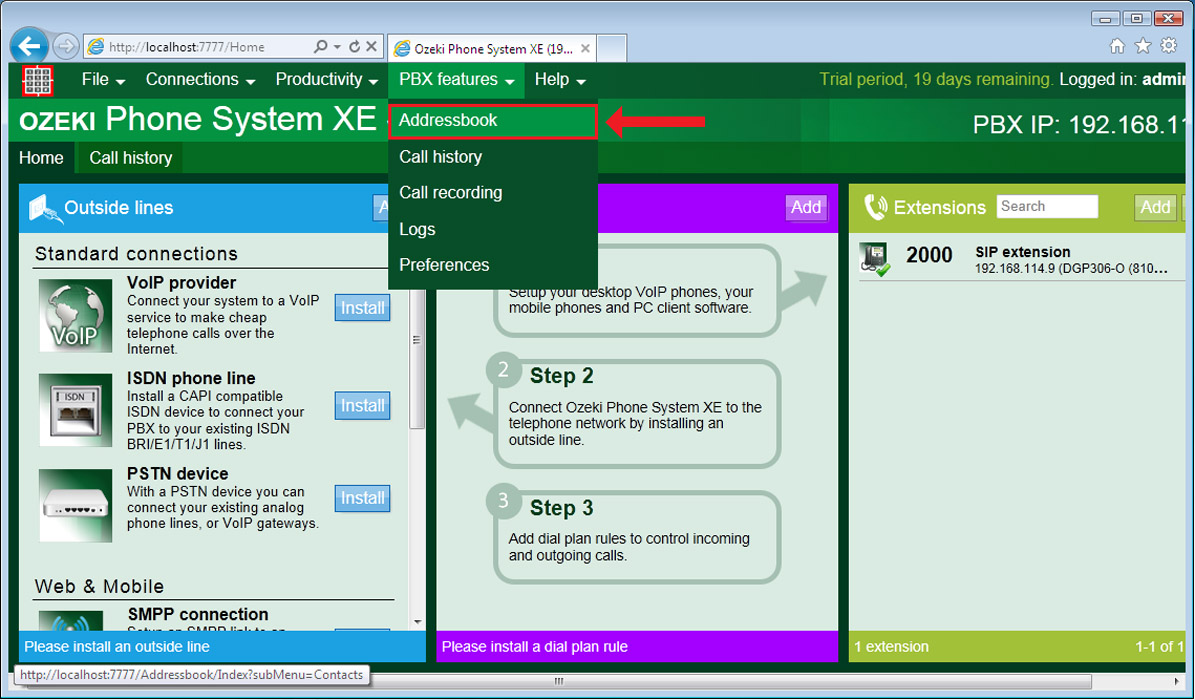Click the browser Forward arrow button

[x=66, y=47]
